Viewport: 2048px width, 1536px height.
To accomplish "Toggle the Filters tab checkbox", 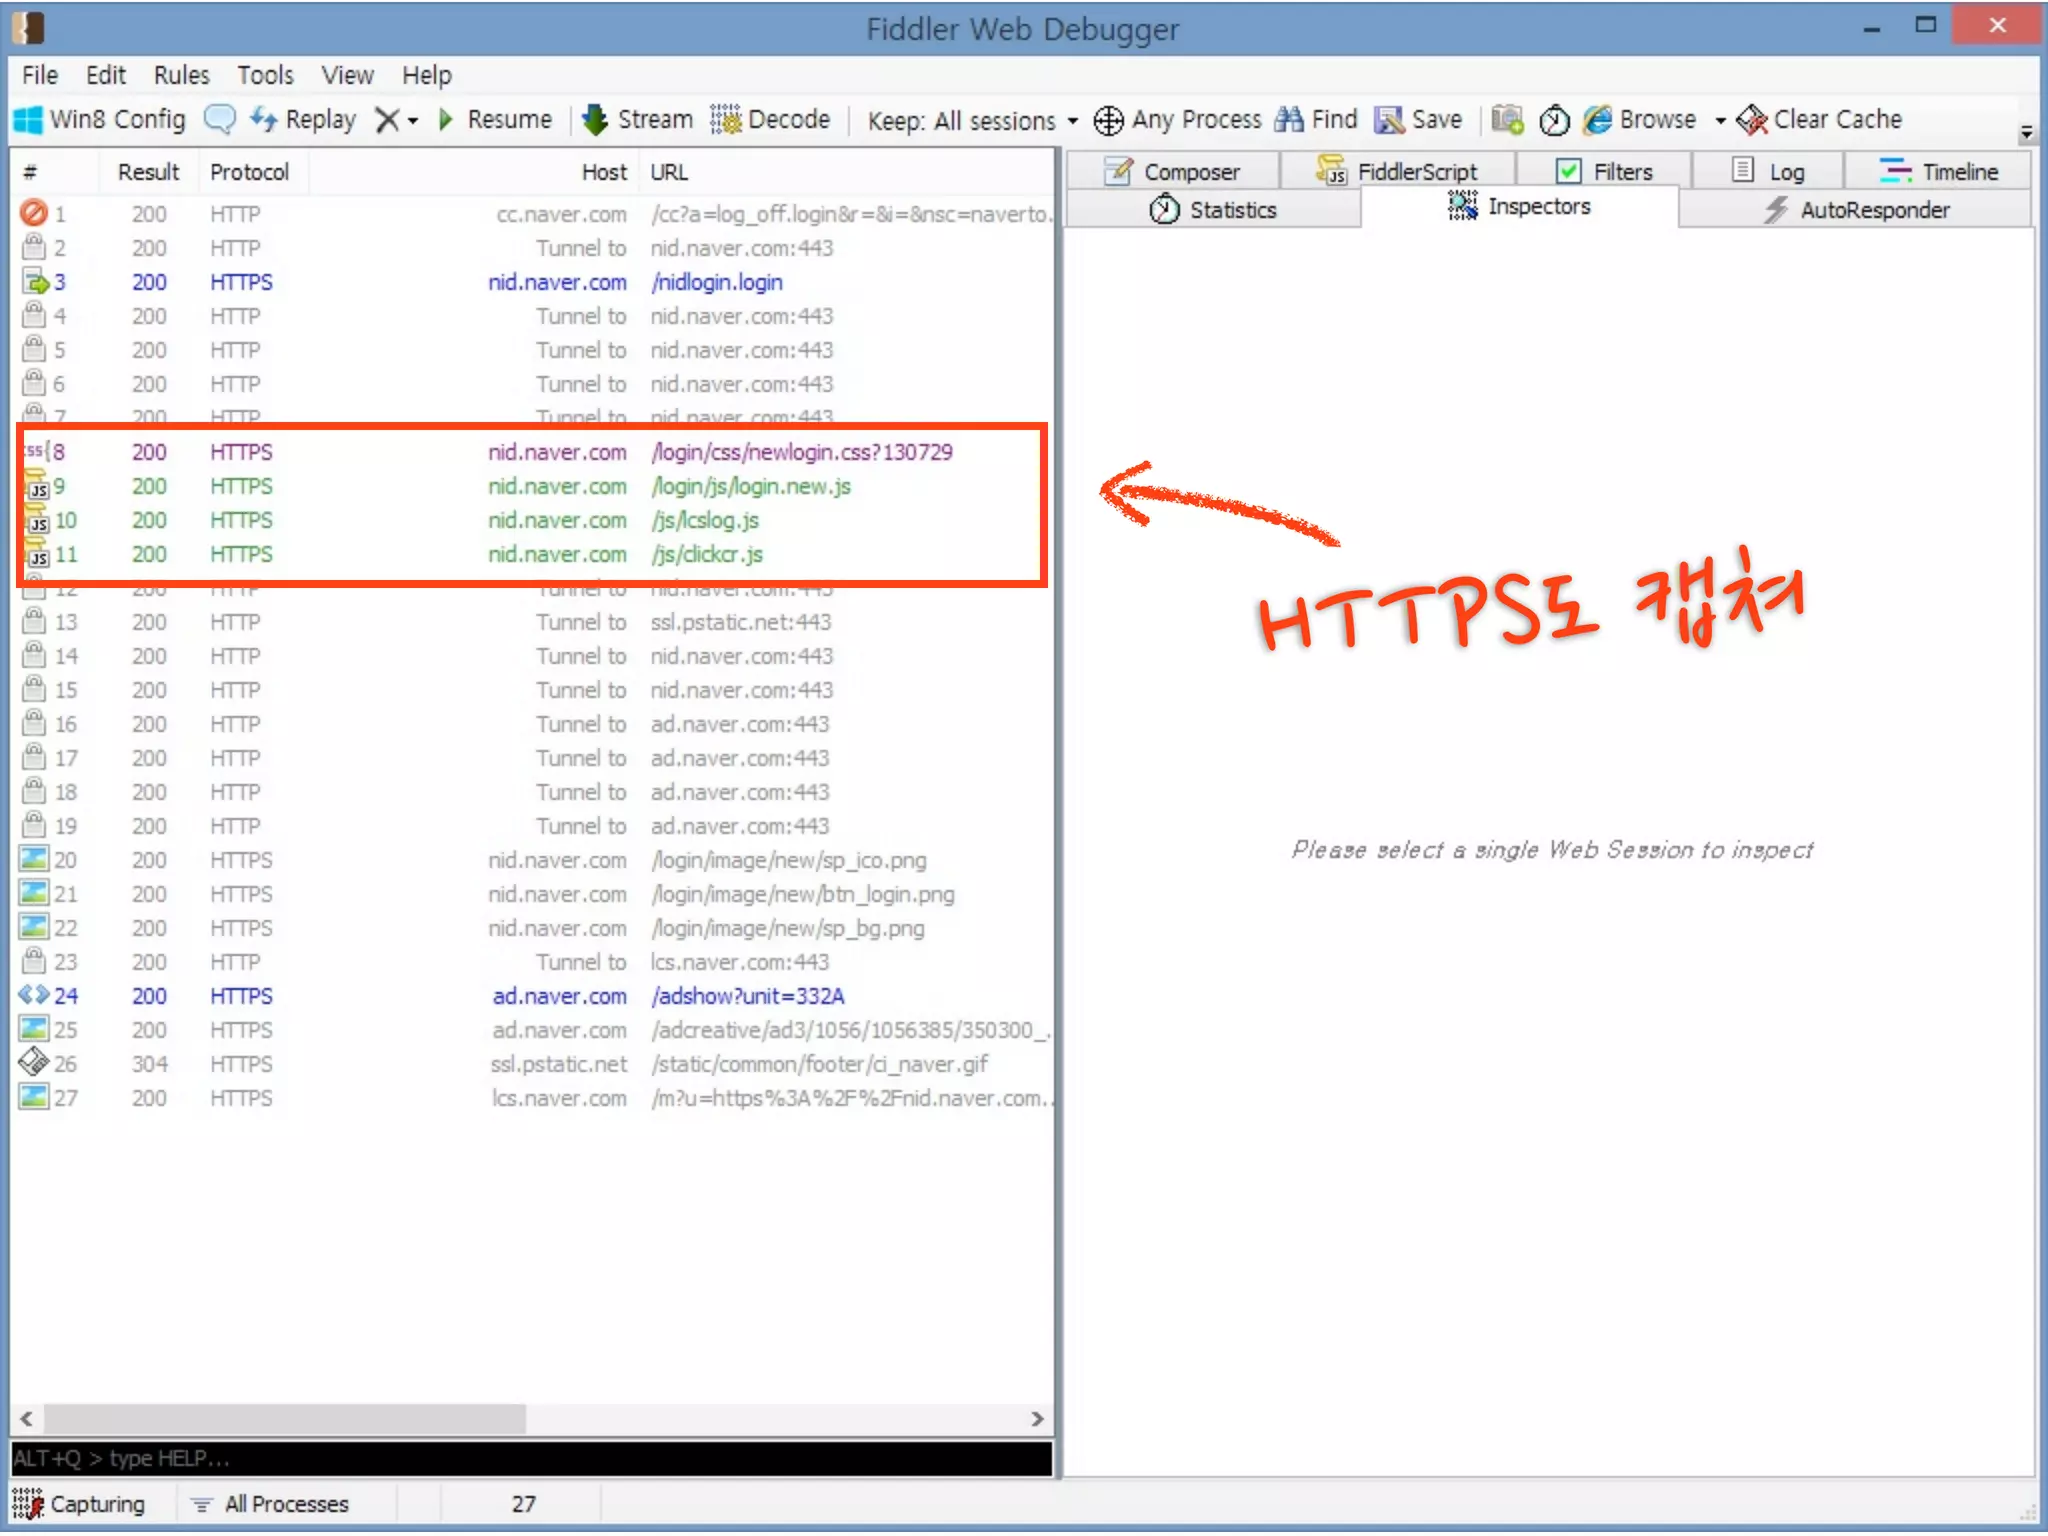I will [x=1568, y=171].
